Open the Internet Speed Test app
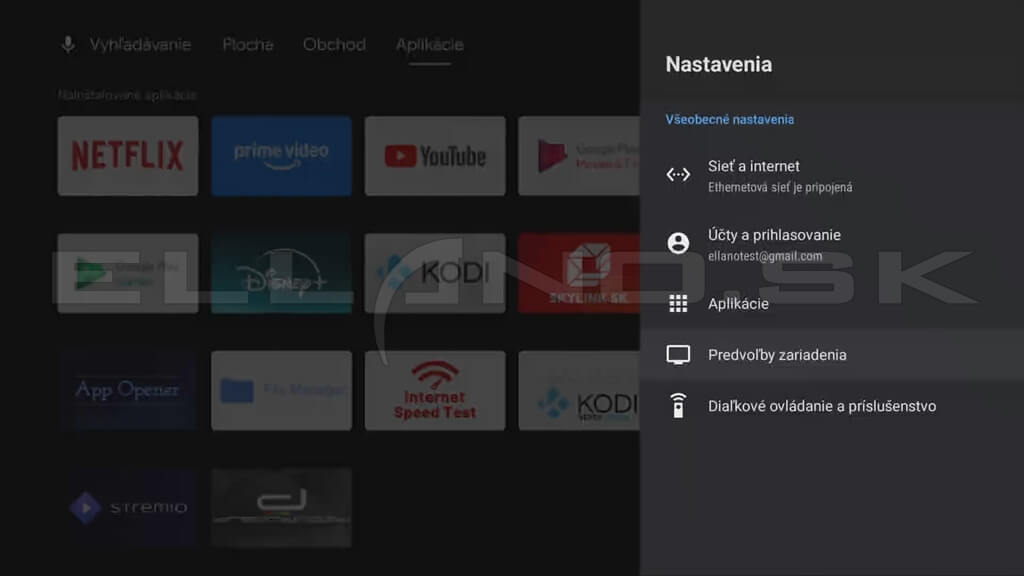 click(x=435, y=390)
